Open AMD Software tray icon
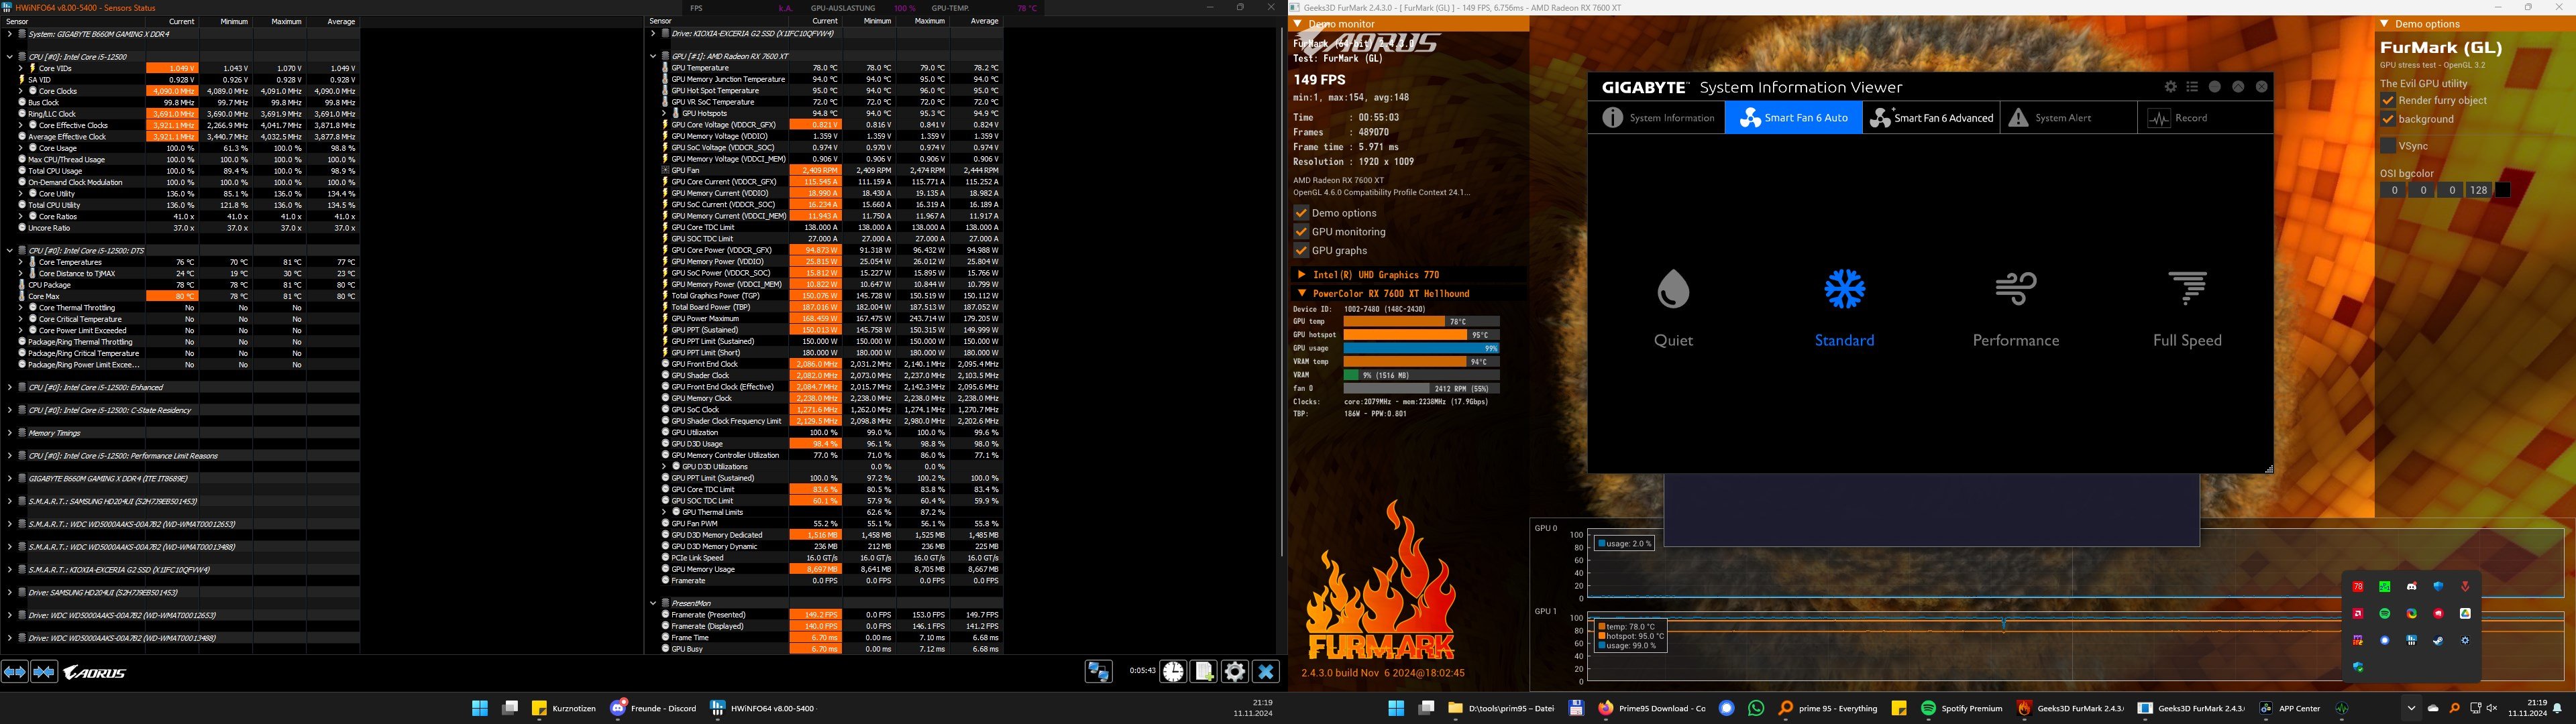This screenshot has width=2576, height=724. point(2357,613)
